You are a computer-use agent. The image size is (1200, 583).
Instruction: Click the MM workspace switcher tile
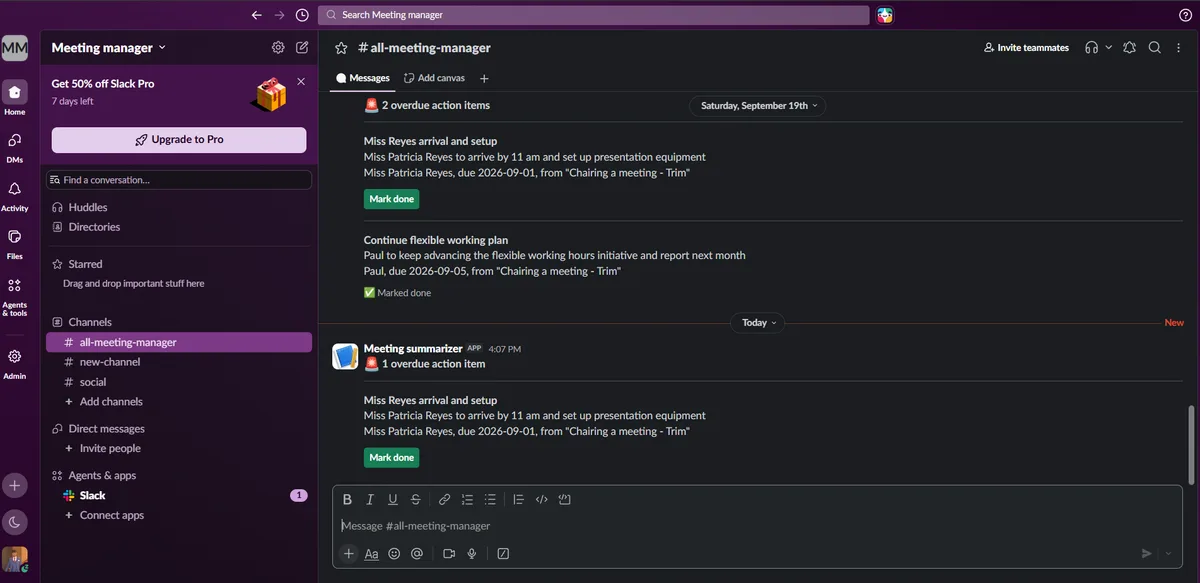14,47
